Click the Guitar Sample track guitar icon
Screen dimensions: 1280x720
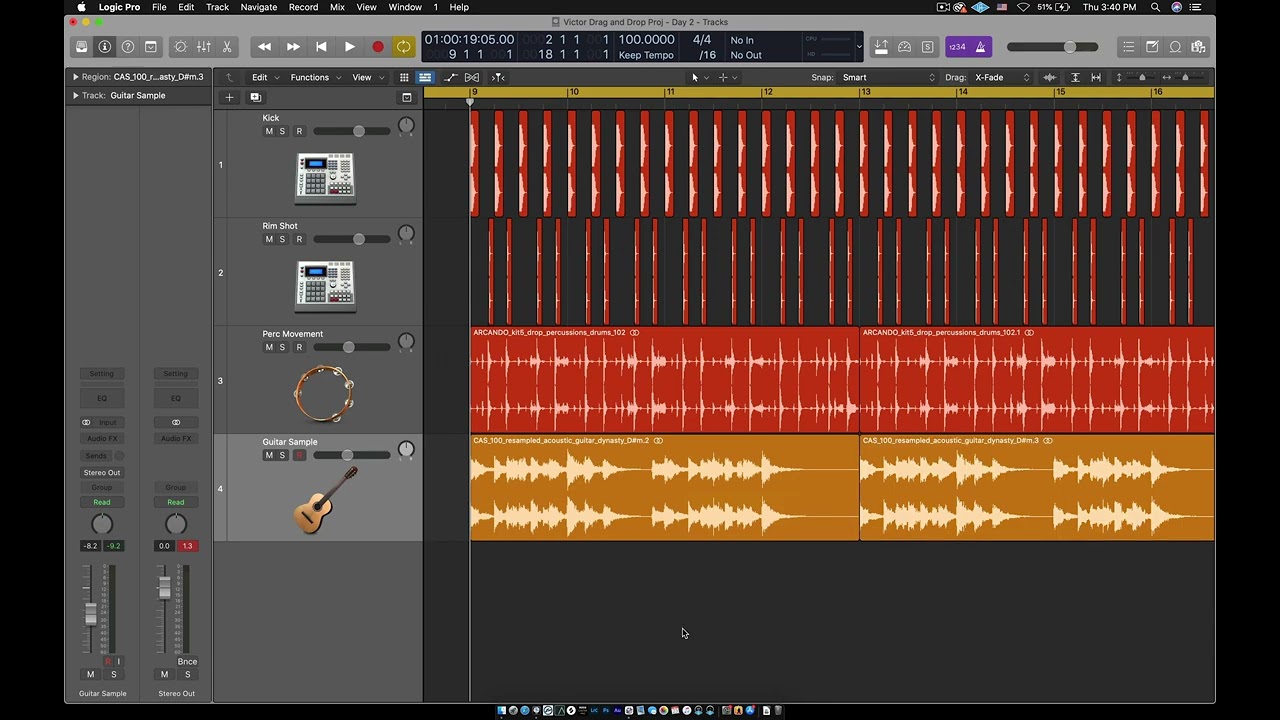pos(325,501)
